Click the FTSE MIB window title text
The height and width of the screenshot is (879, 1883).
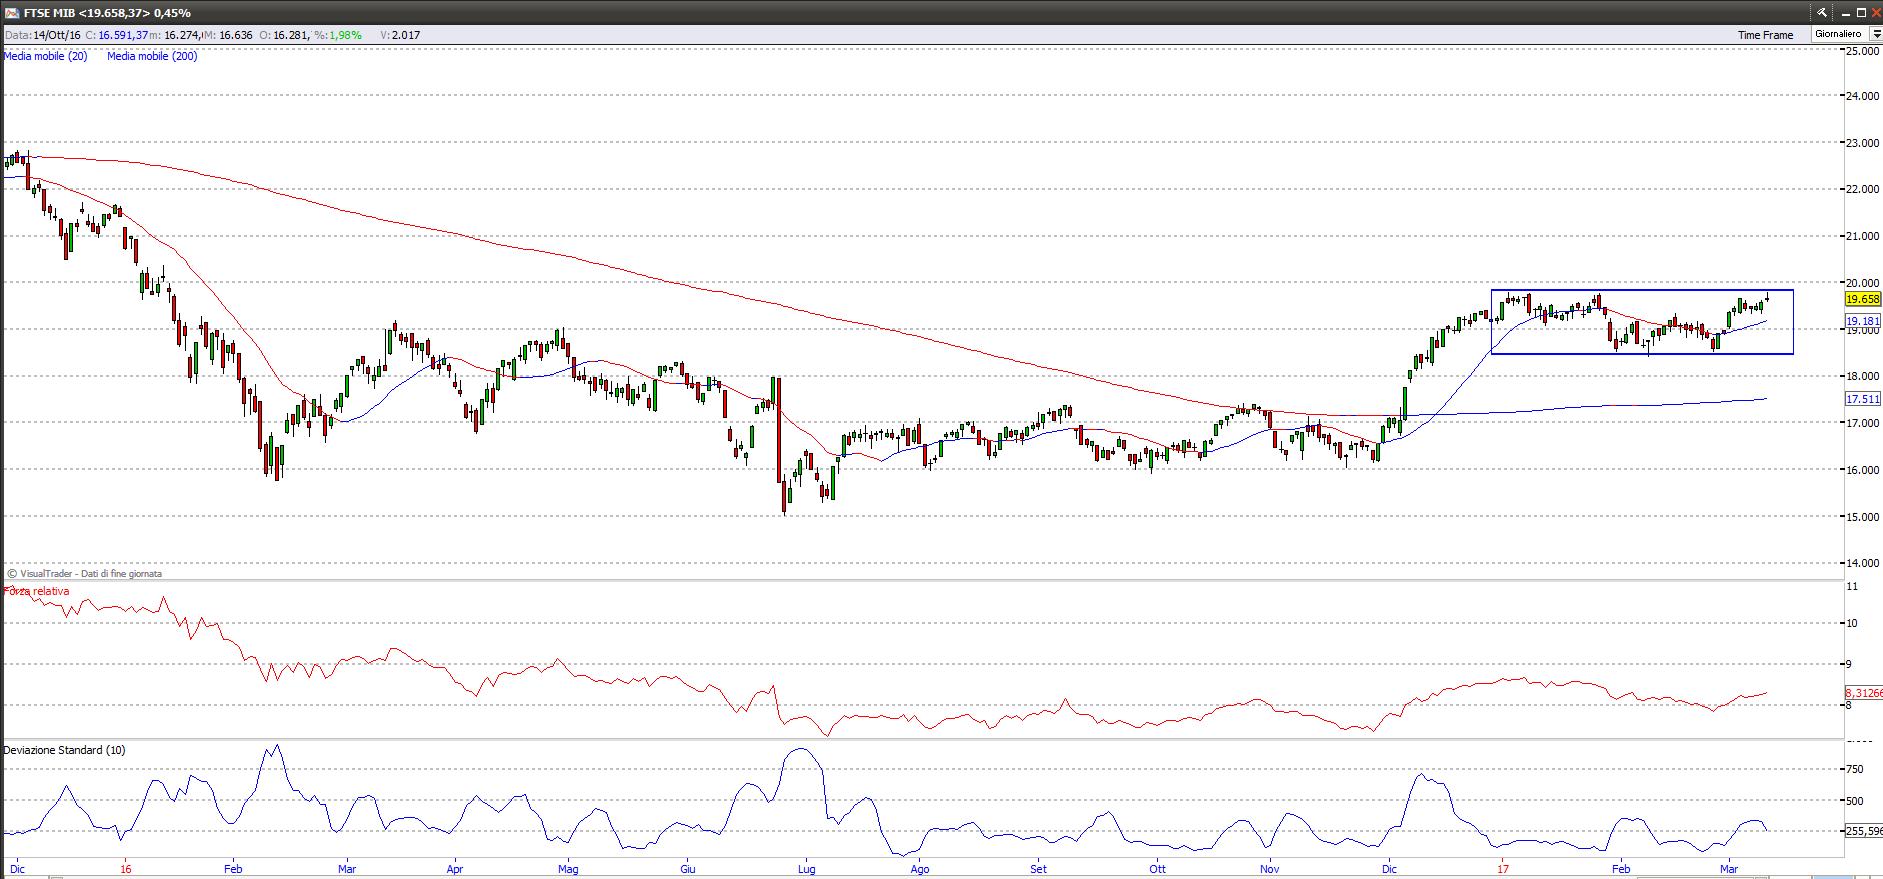(107, 13)
